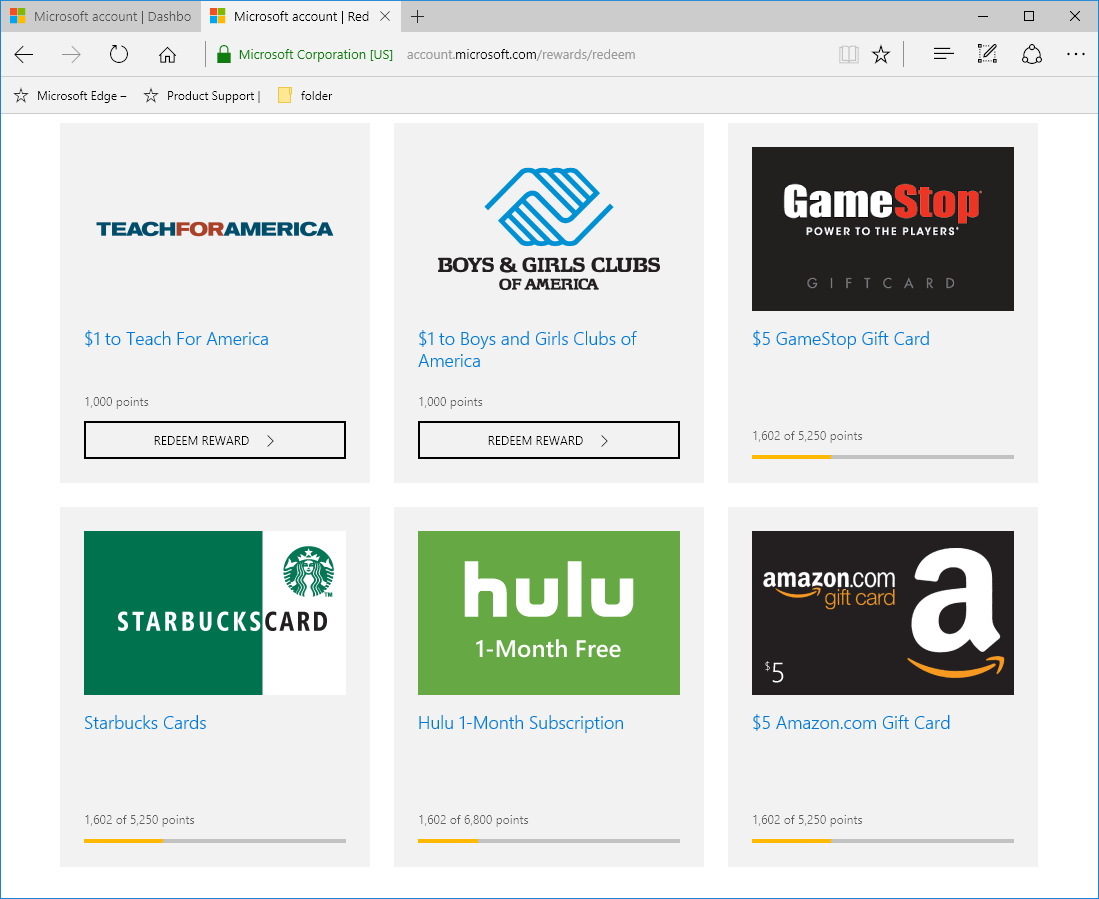1099x899 pixels.
Task: Click the green security padlock icon
Action: [224, 55]
